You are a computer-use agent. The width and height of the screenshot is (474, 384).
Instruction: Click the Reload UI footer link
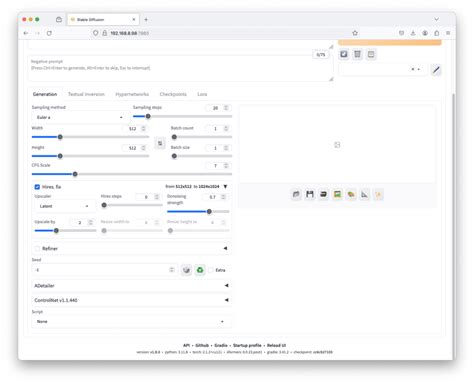pyautogui.click(x=276, y=345)
